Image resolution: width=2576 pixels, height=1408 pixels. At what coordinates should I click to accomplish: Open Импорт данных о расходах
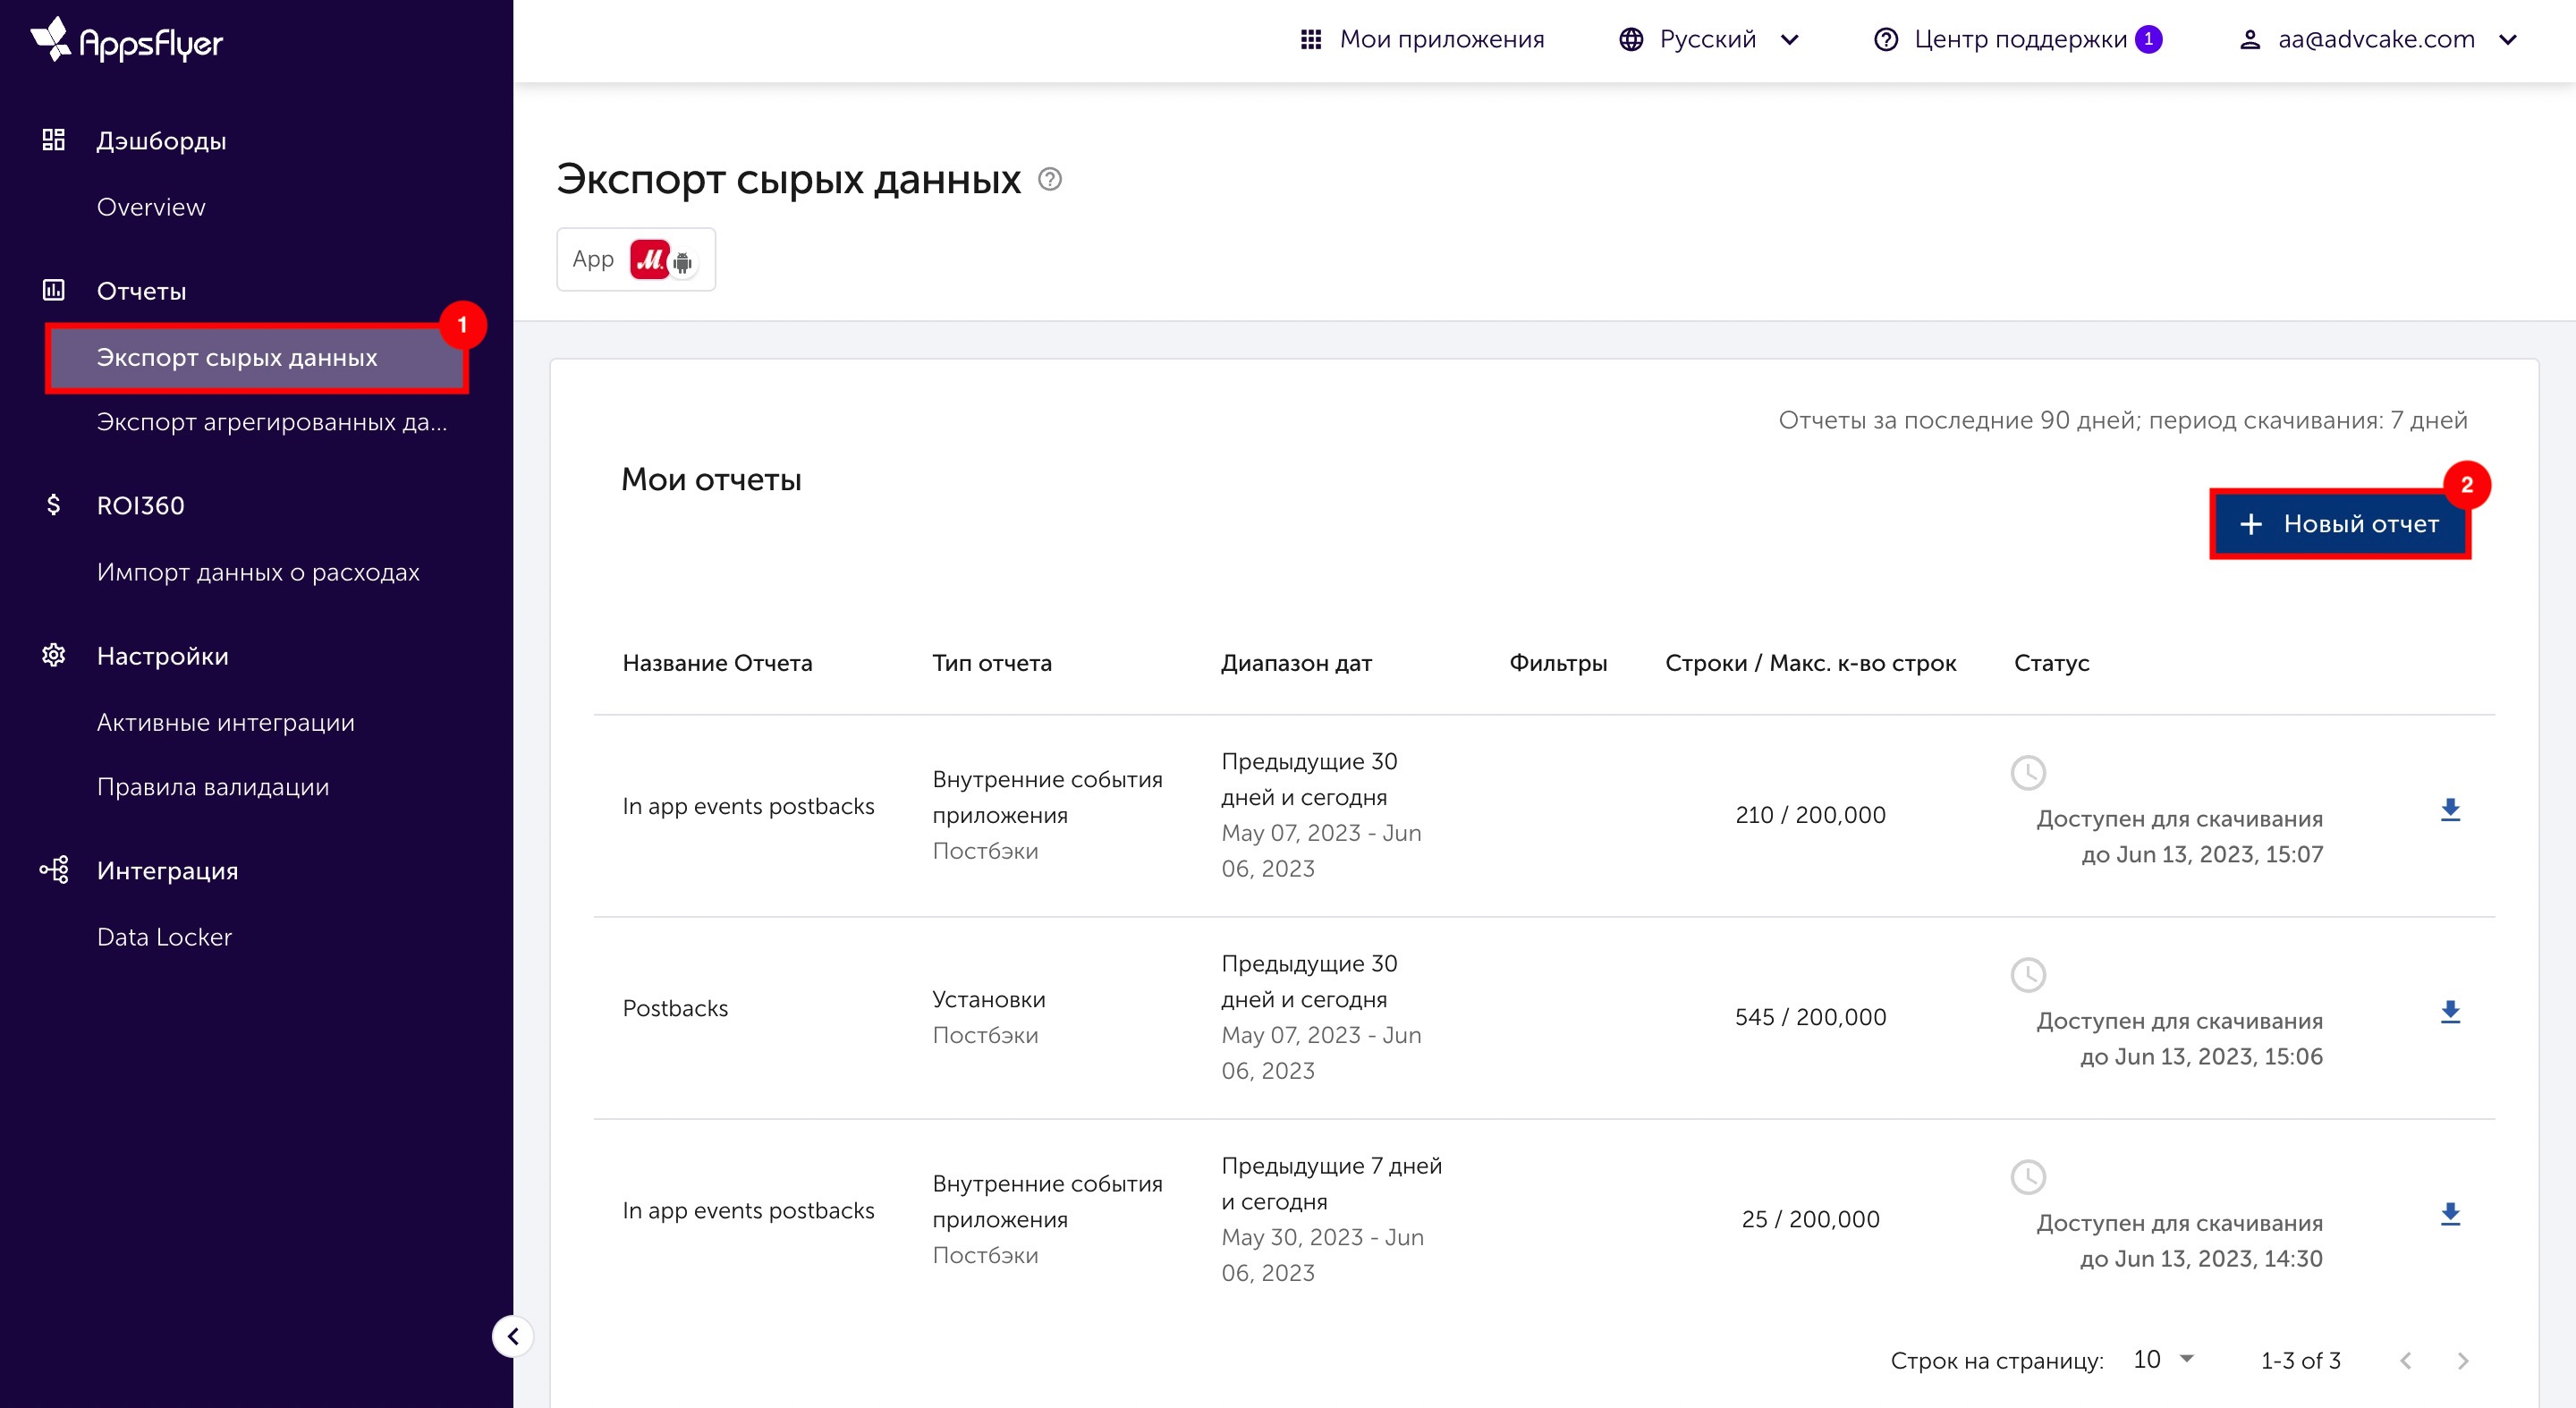pos(258,572)
